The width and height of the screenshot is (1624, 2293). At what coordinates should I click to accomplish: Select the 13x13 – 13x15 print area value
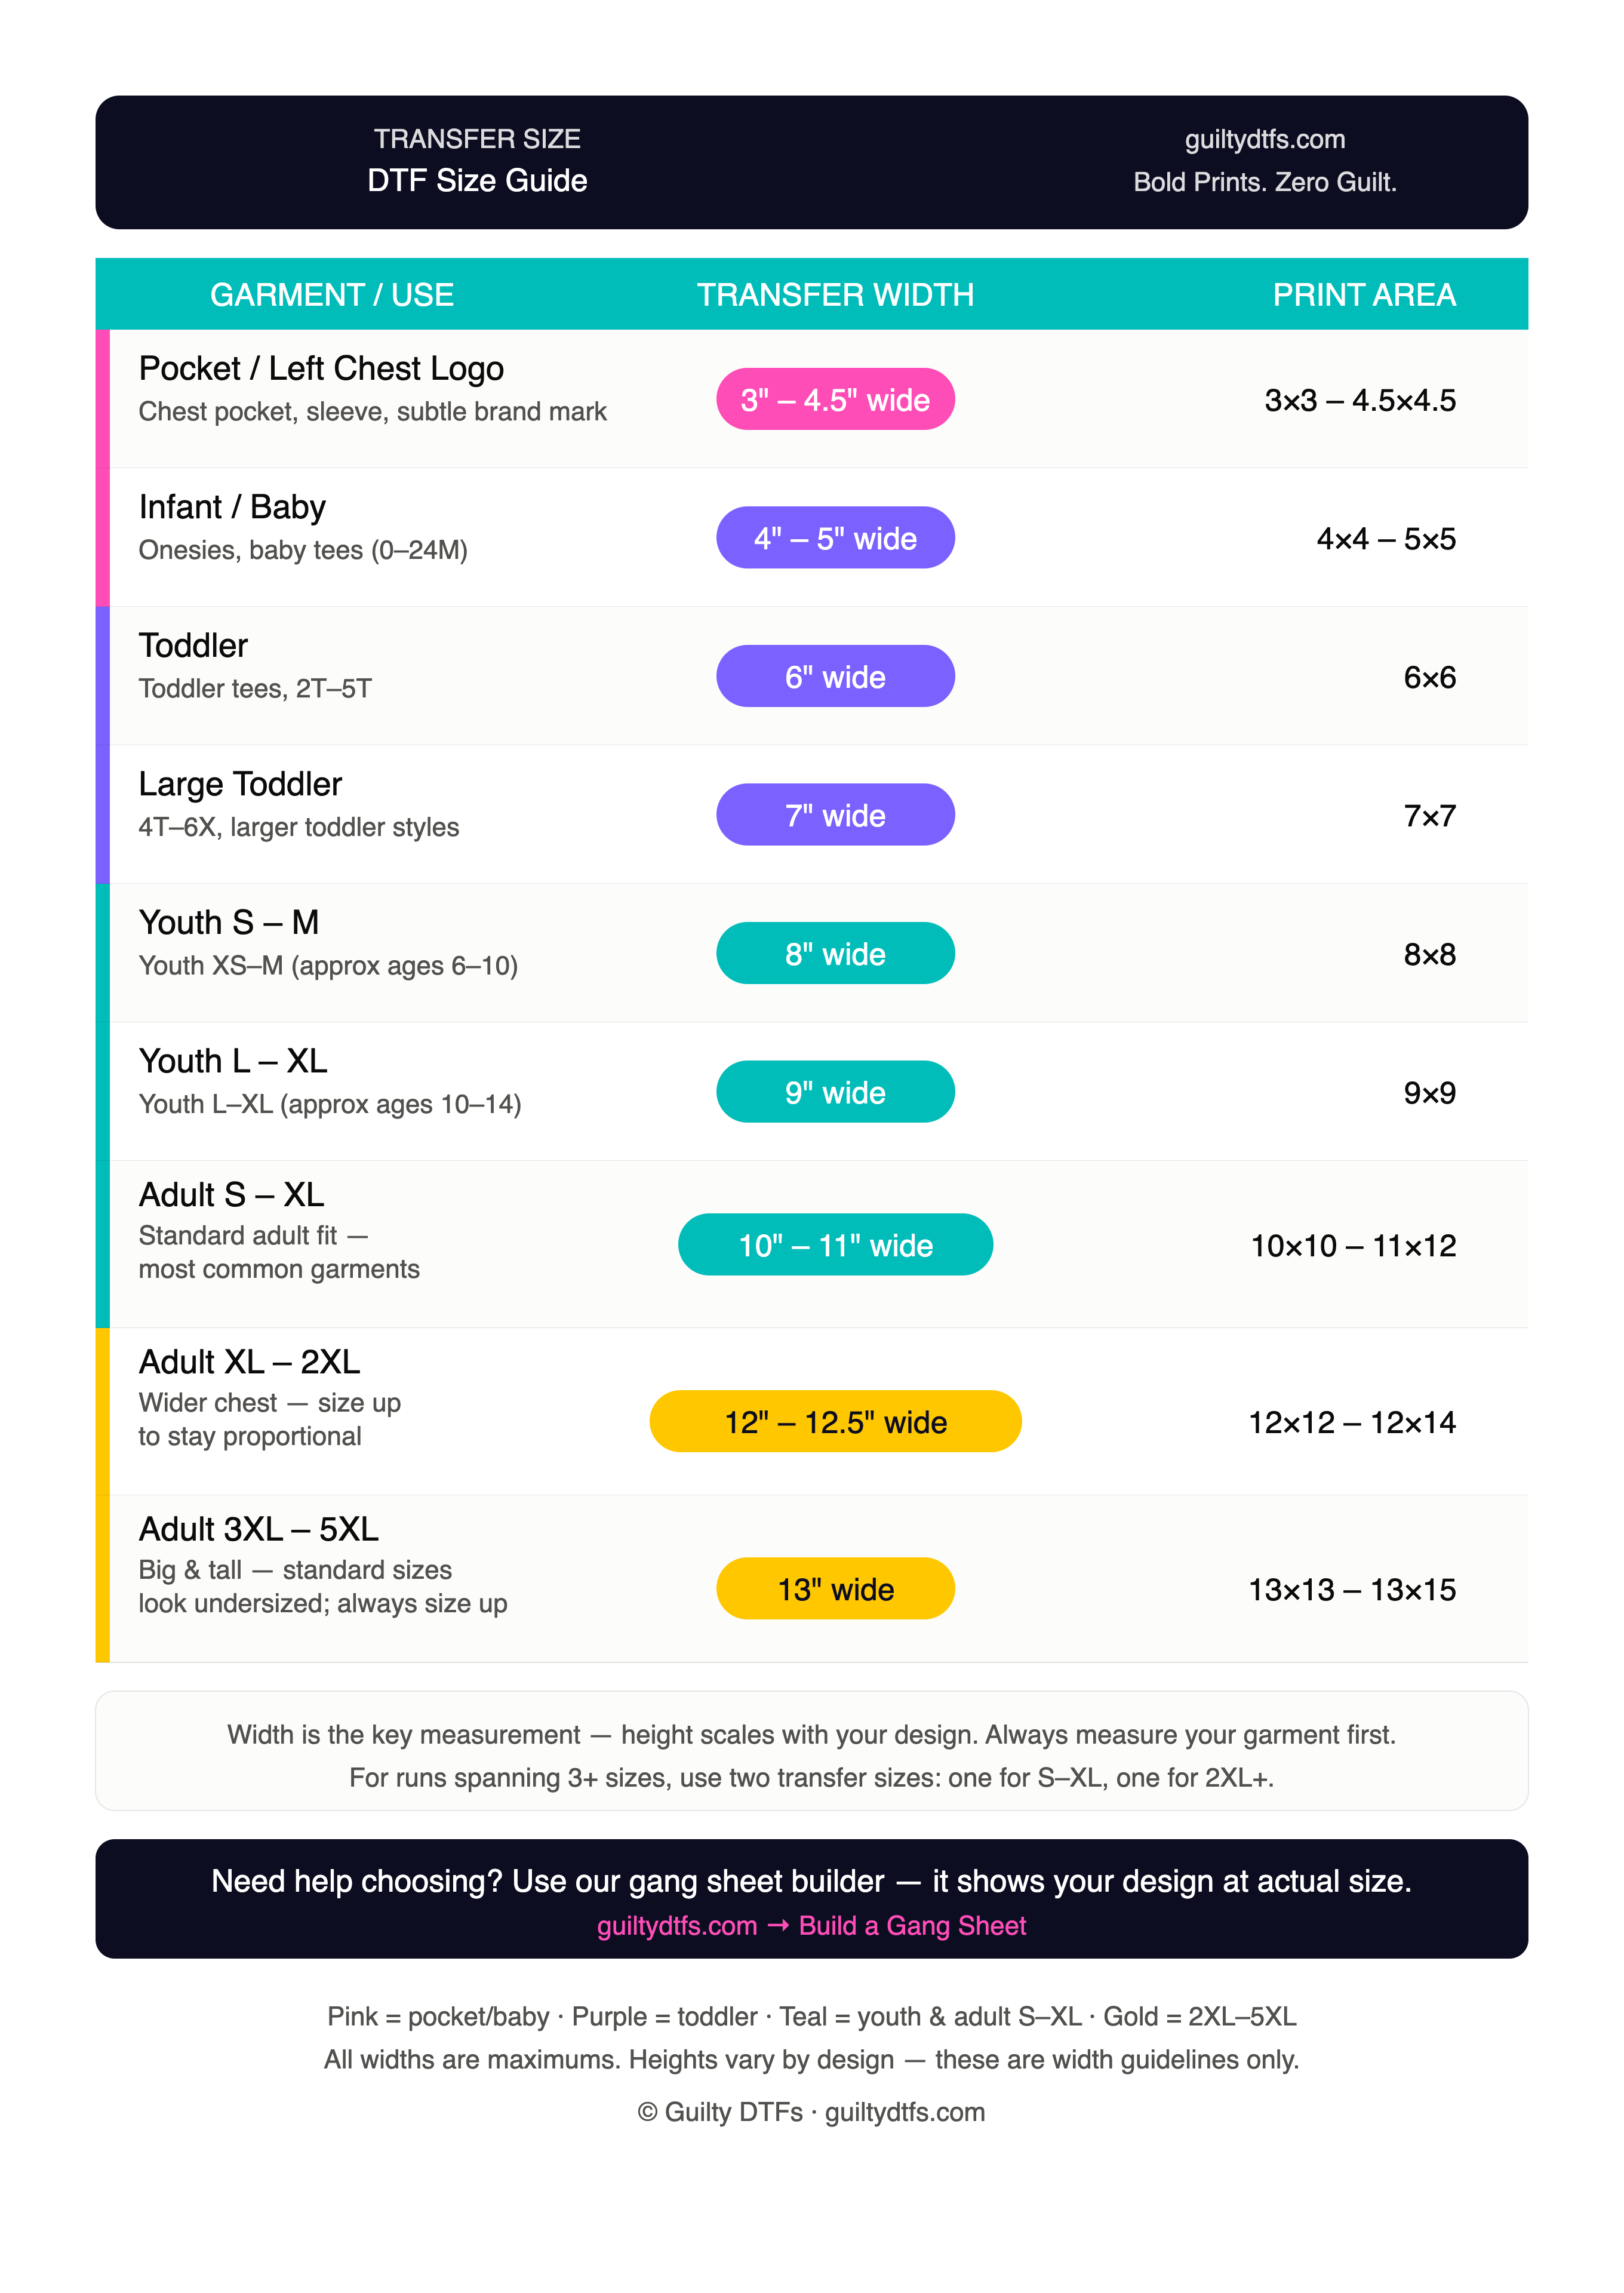[1352, 1590]
